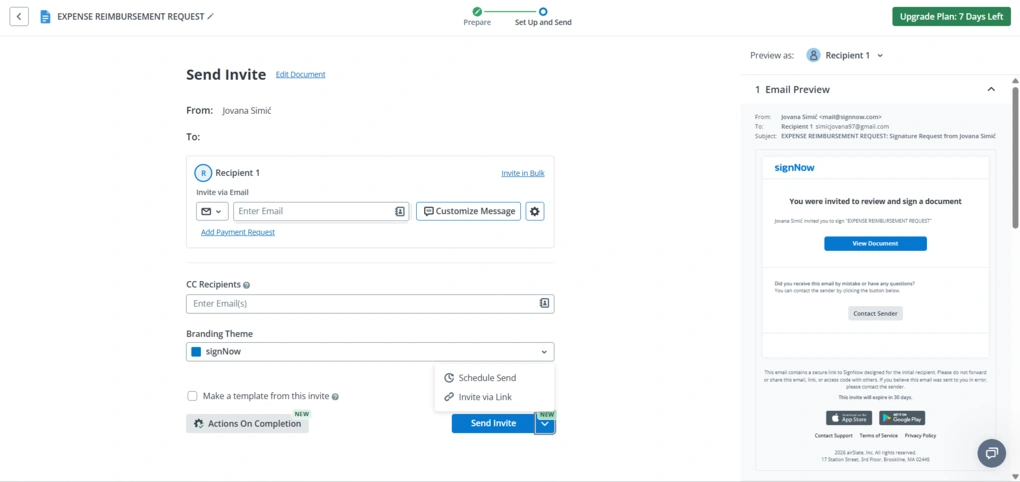Open the Edit Document link

click(300, 74)
